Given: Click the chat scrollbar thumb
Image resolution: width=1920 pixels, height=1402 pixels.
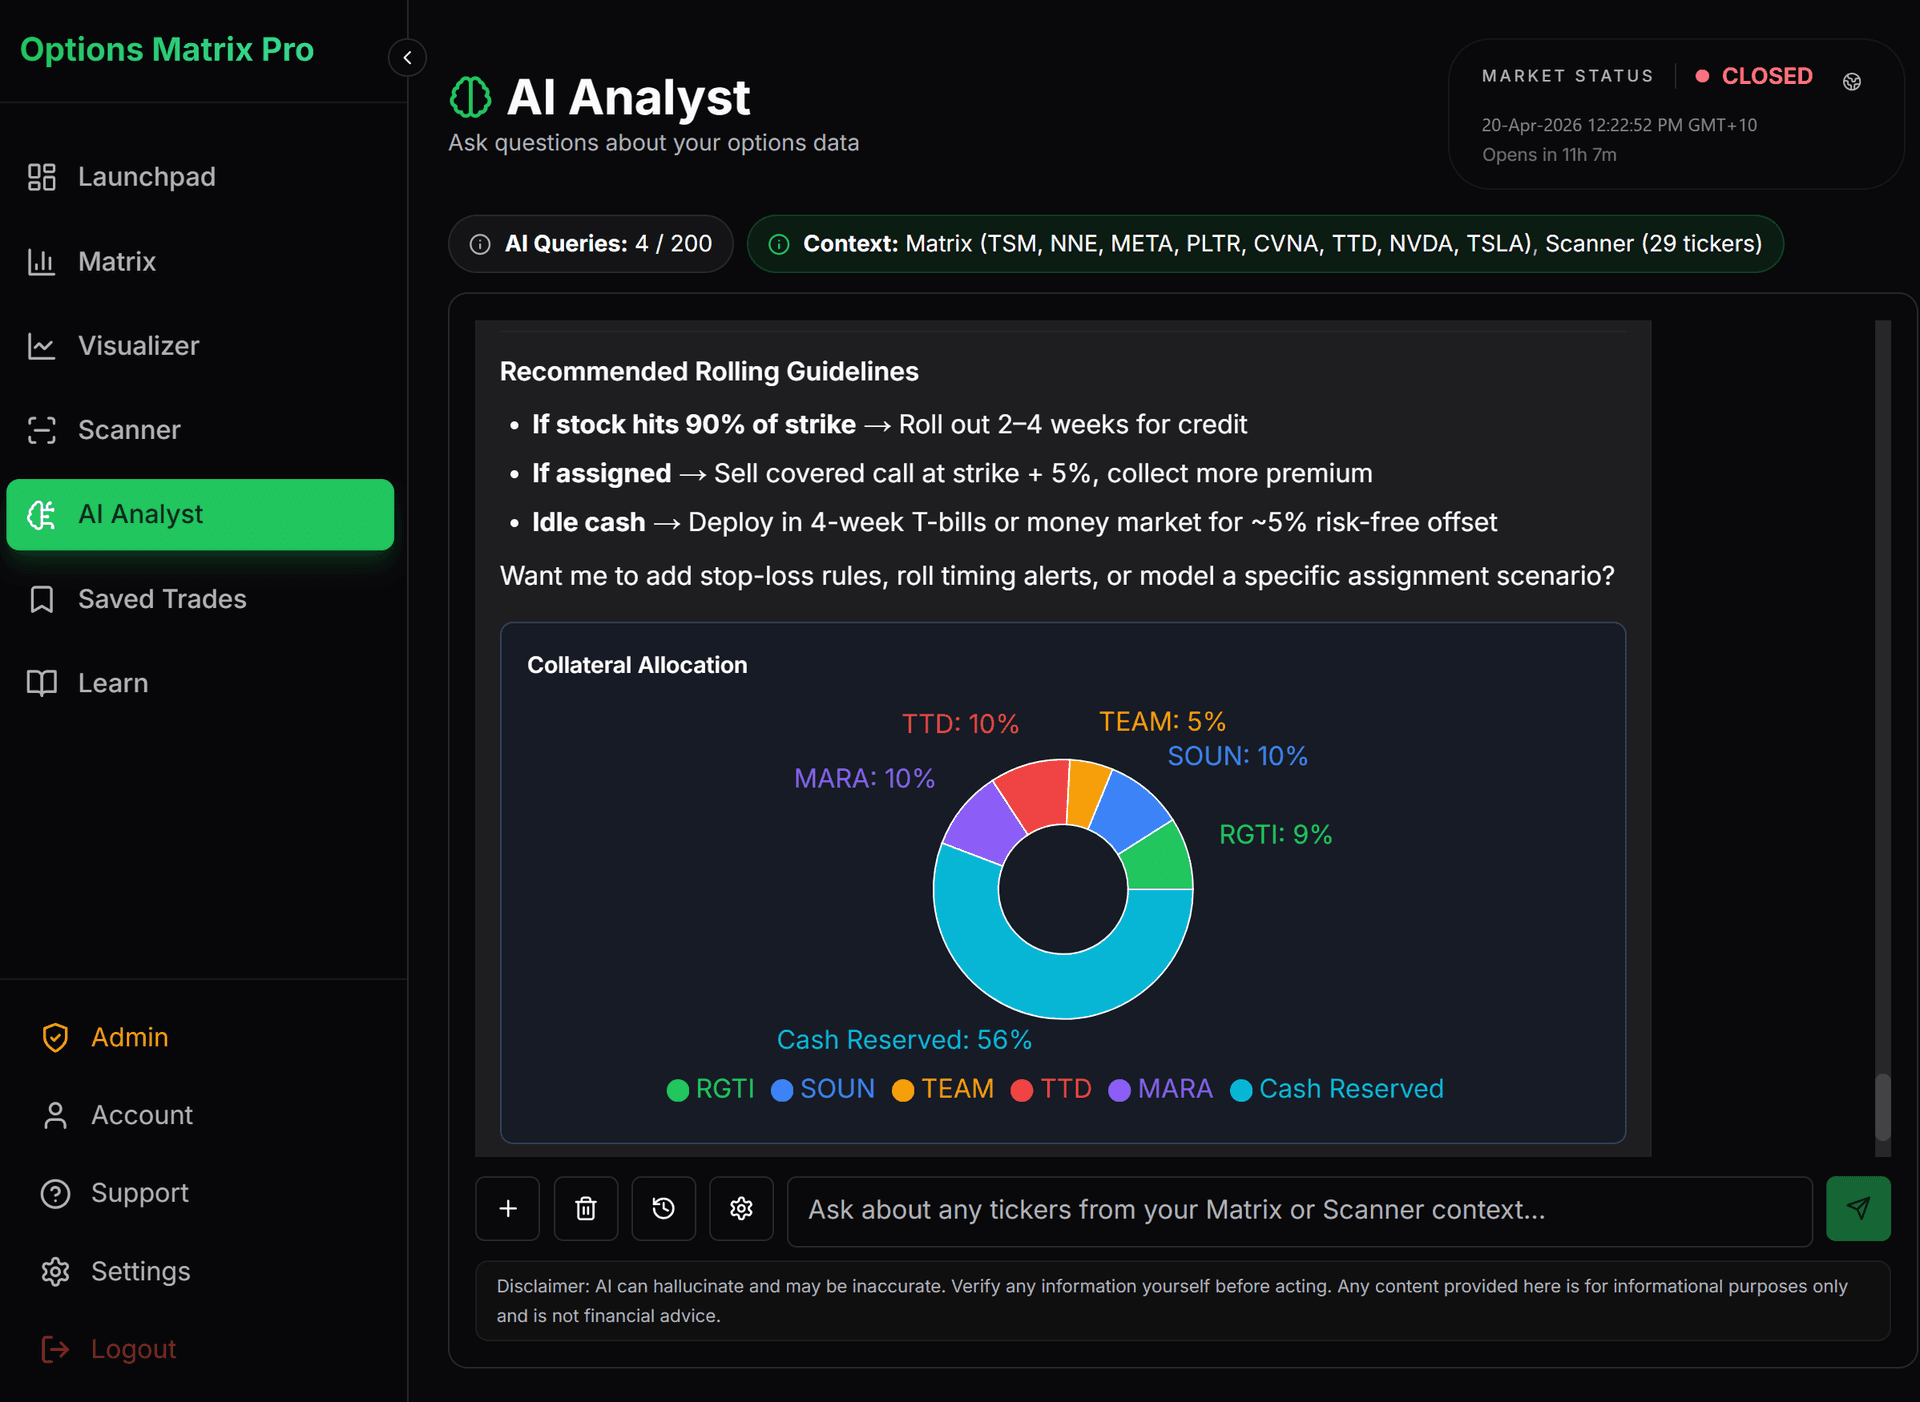Looking at the screenshot, I should (1883, 1107).
